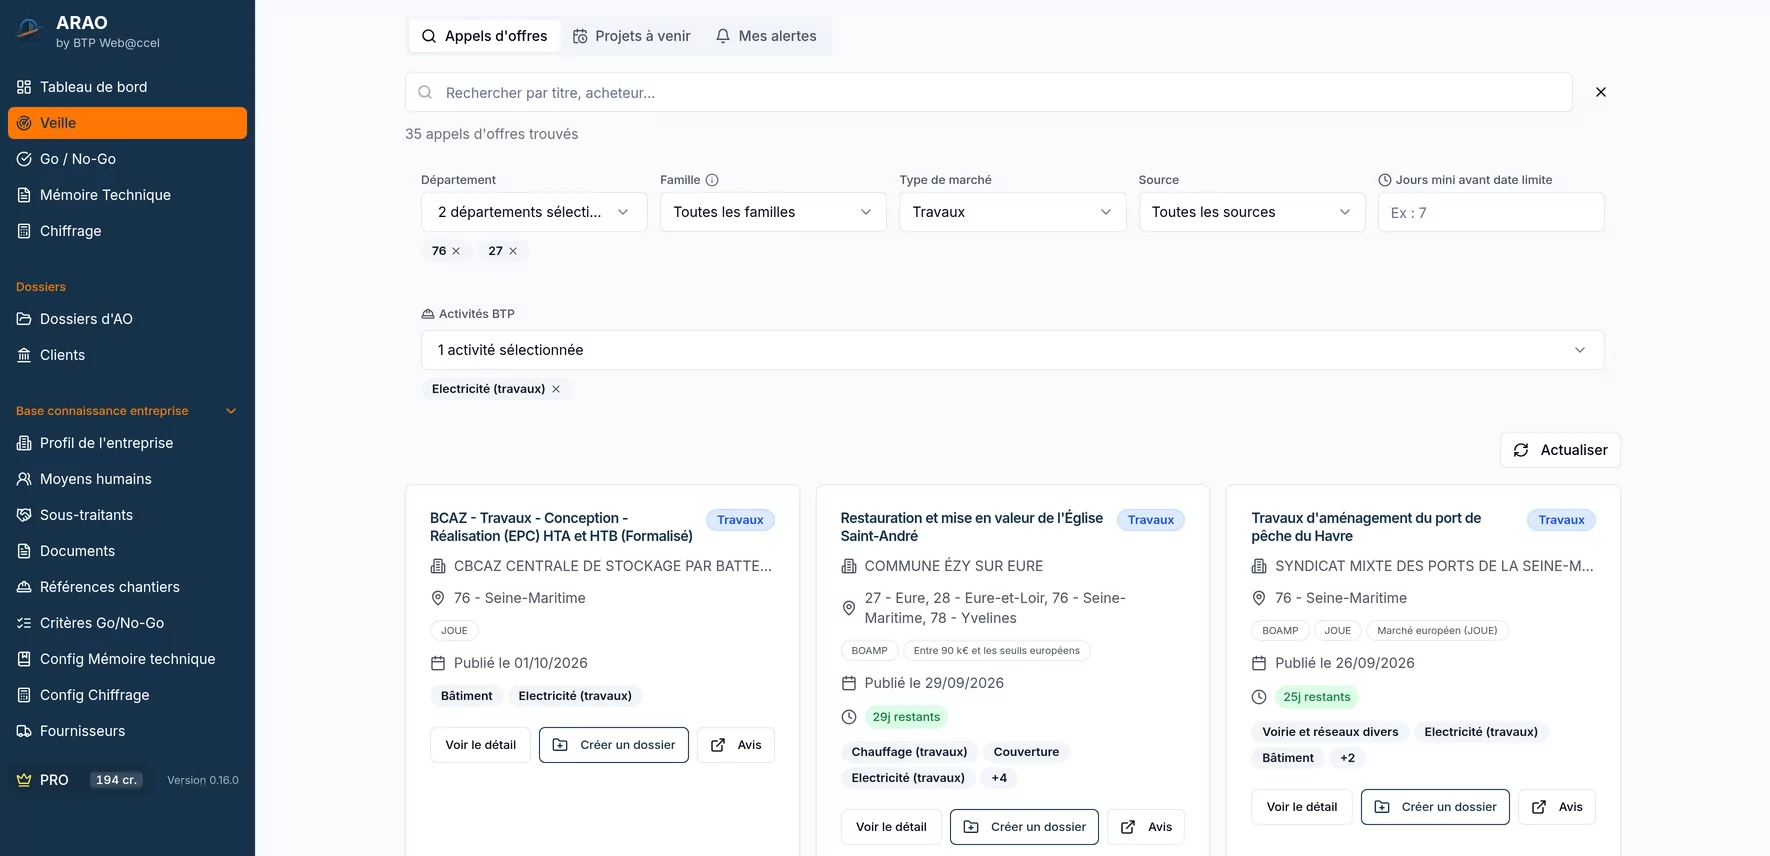The width and height of the screenshot is (1770, 856).
Task: Click the Famille info icon
Action: [x=712, y=180]
